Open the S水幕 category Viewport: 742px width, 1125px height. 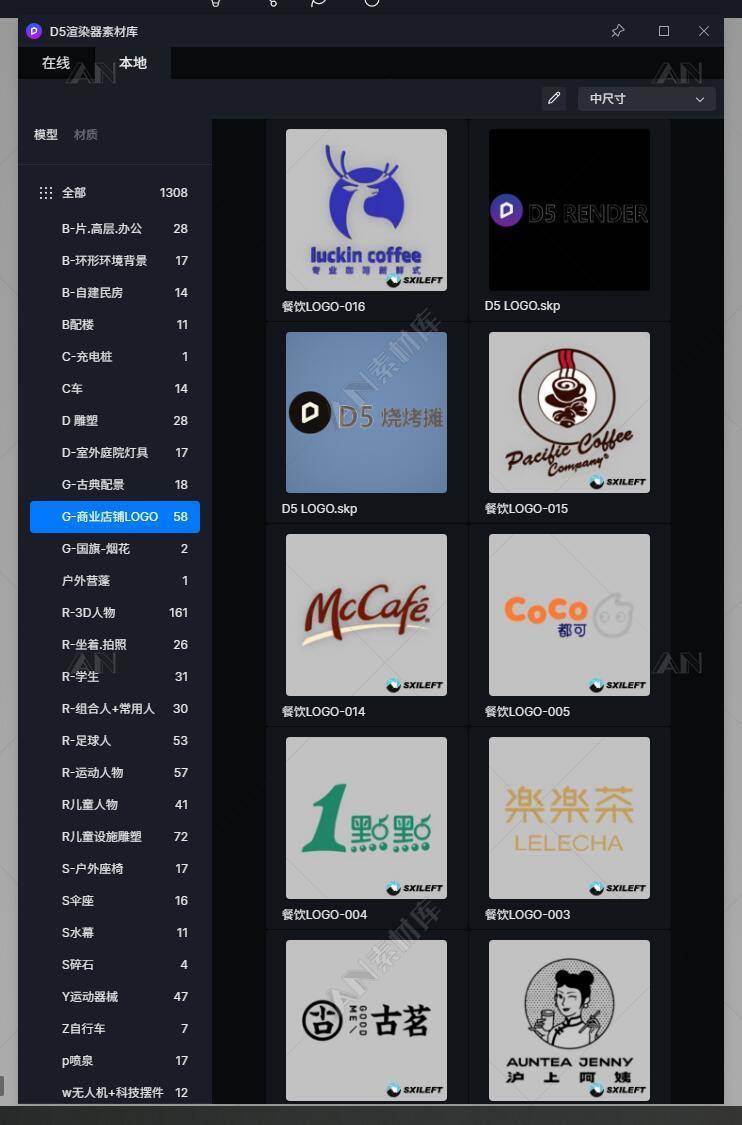pos(115,933)
